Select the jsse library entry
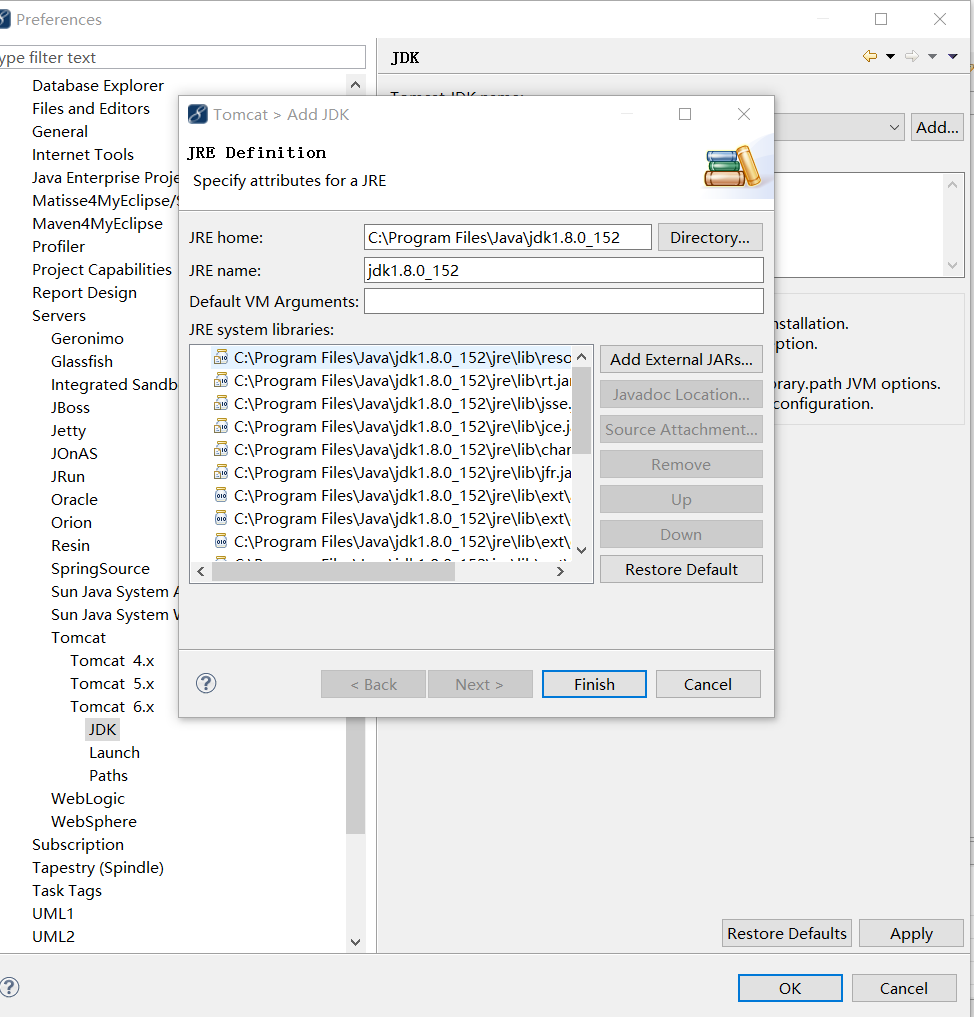Image resolution: width=974 pixels, height=1017 pixels. click(x=392, y=404)
